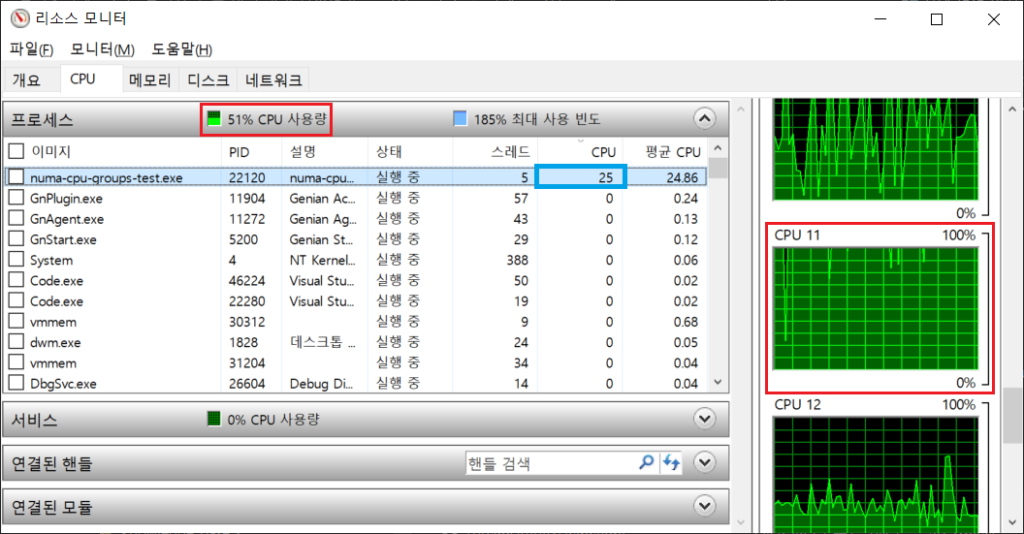
Task: Check the System process checkbox
Action: pyautogui.click(x=16, y=259)
